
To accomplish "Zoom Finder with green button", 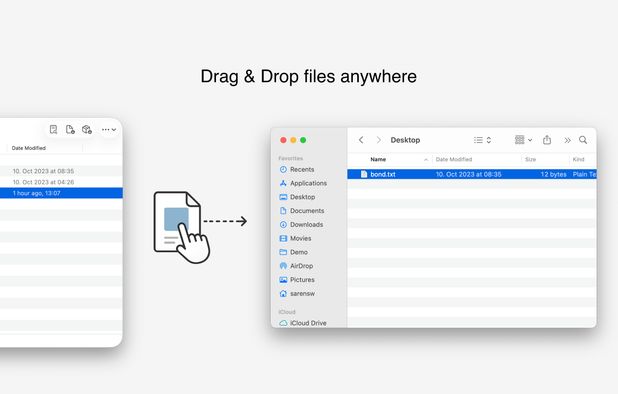I will (303, 140).
